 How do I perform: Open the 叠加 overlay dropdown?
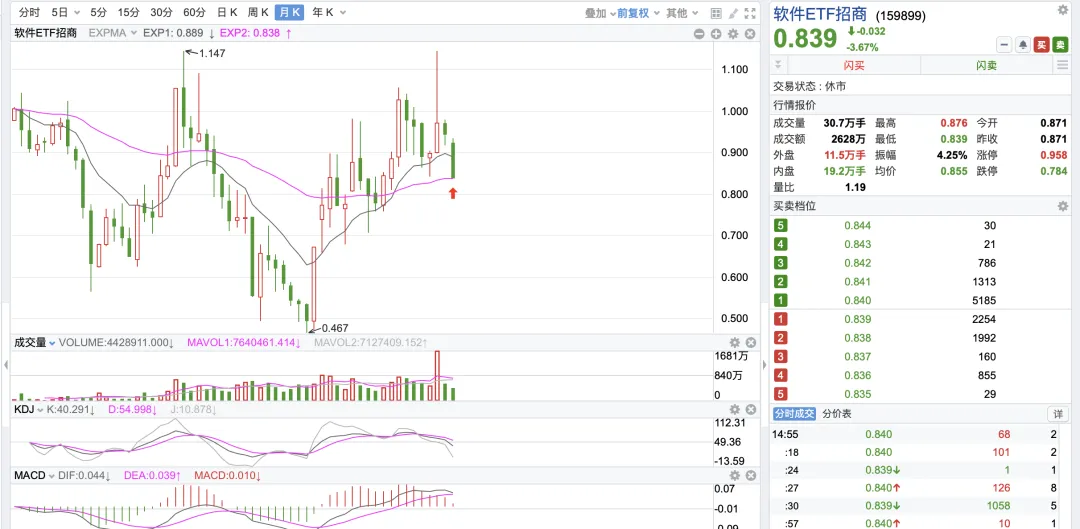tap(599, 12)
